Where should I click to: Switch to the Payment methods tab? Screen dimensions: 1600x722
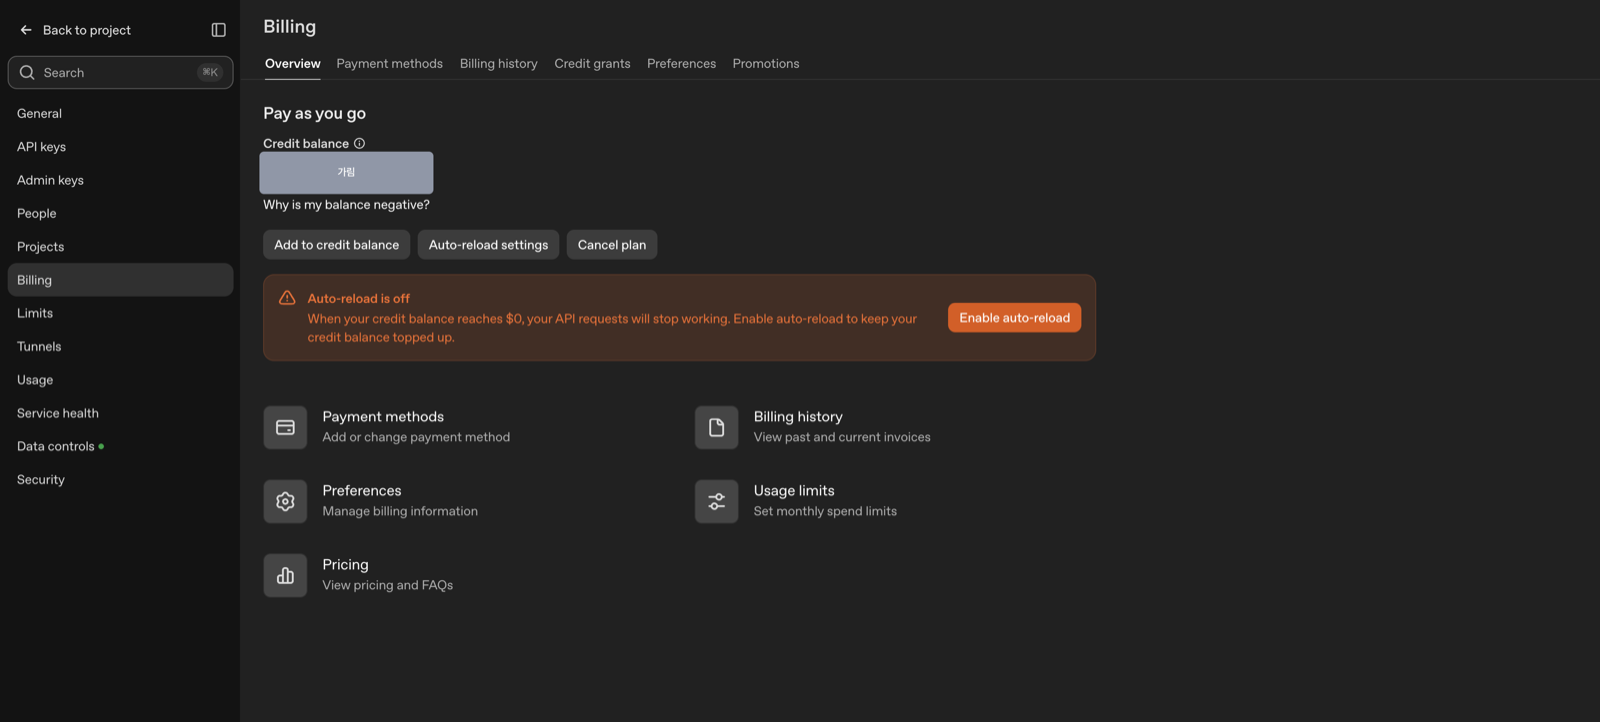pos(389,63)
